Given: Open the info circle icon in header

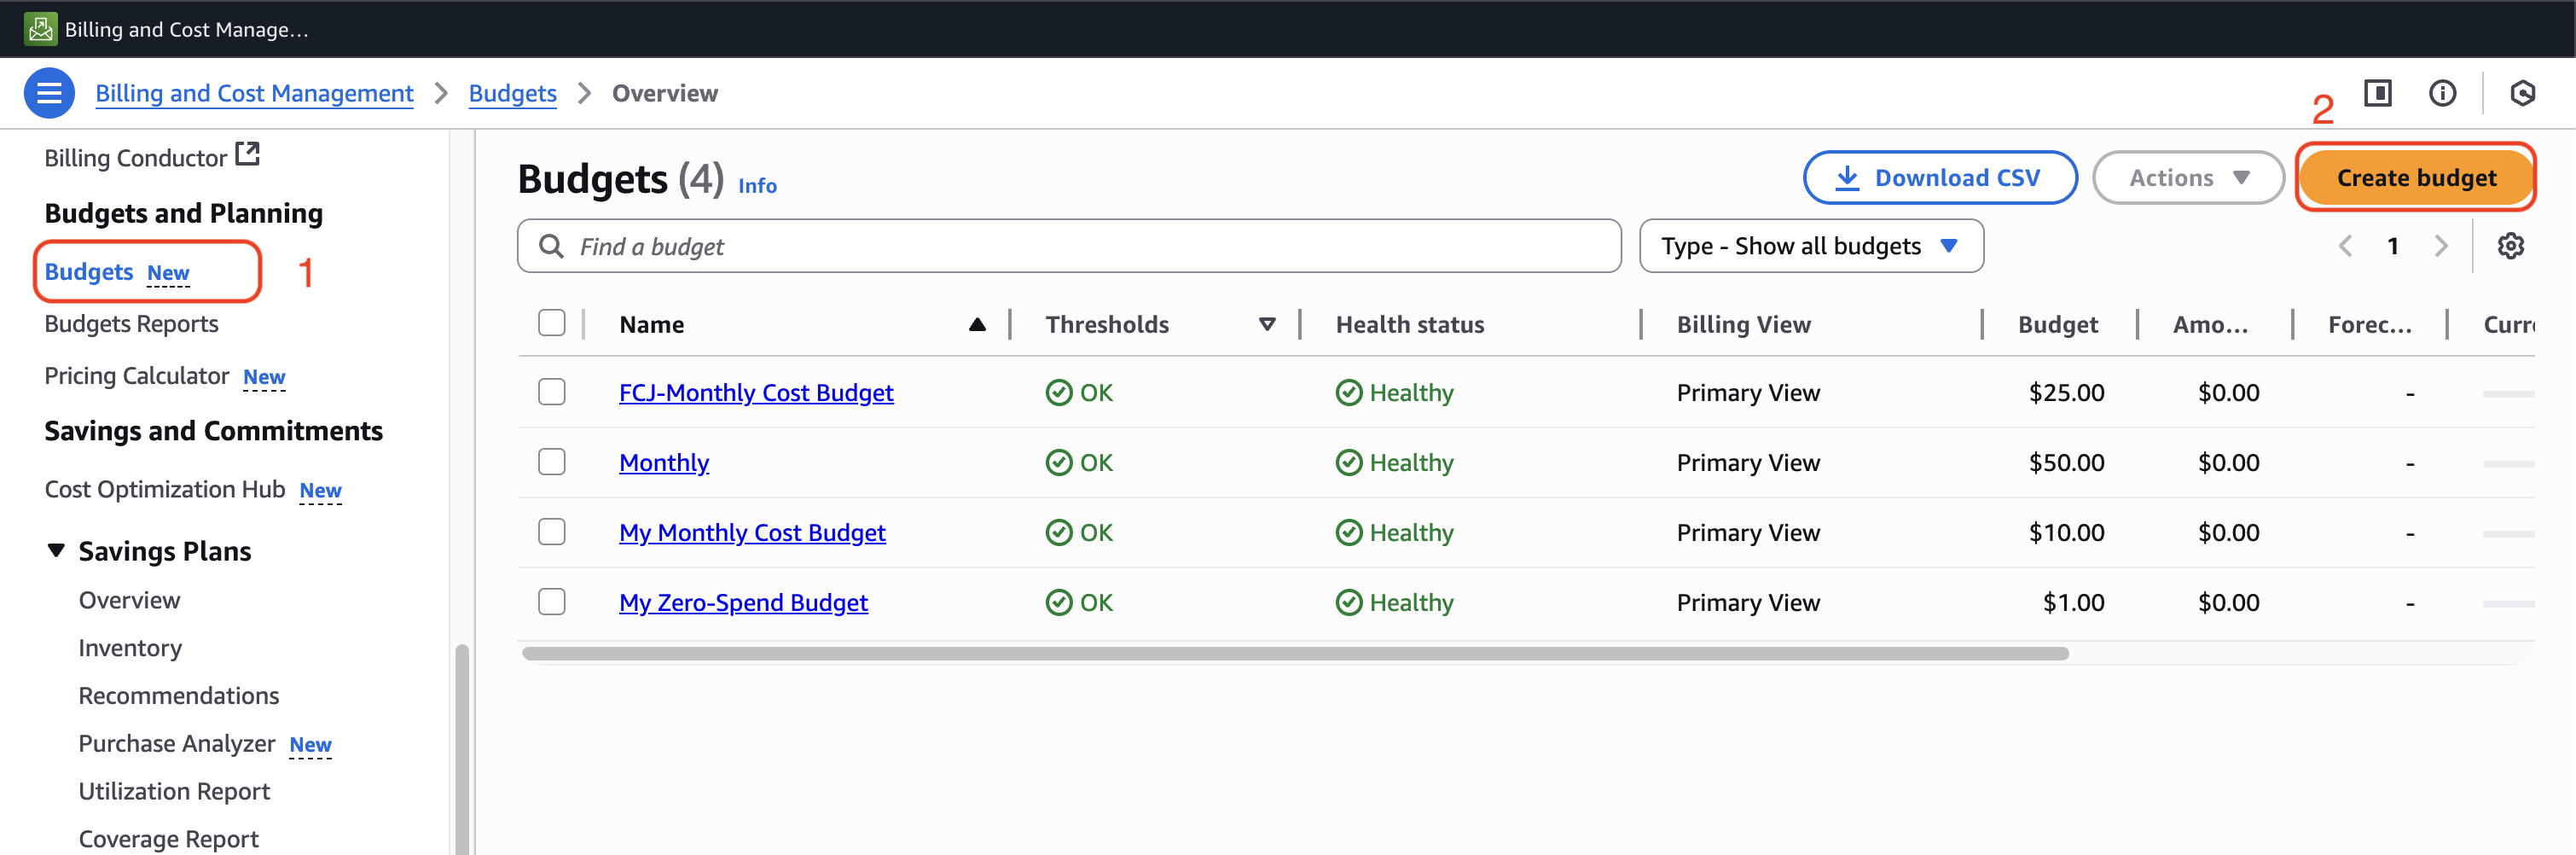Looking at the screenshot, I should 2442,94.
